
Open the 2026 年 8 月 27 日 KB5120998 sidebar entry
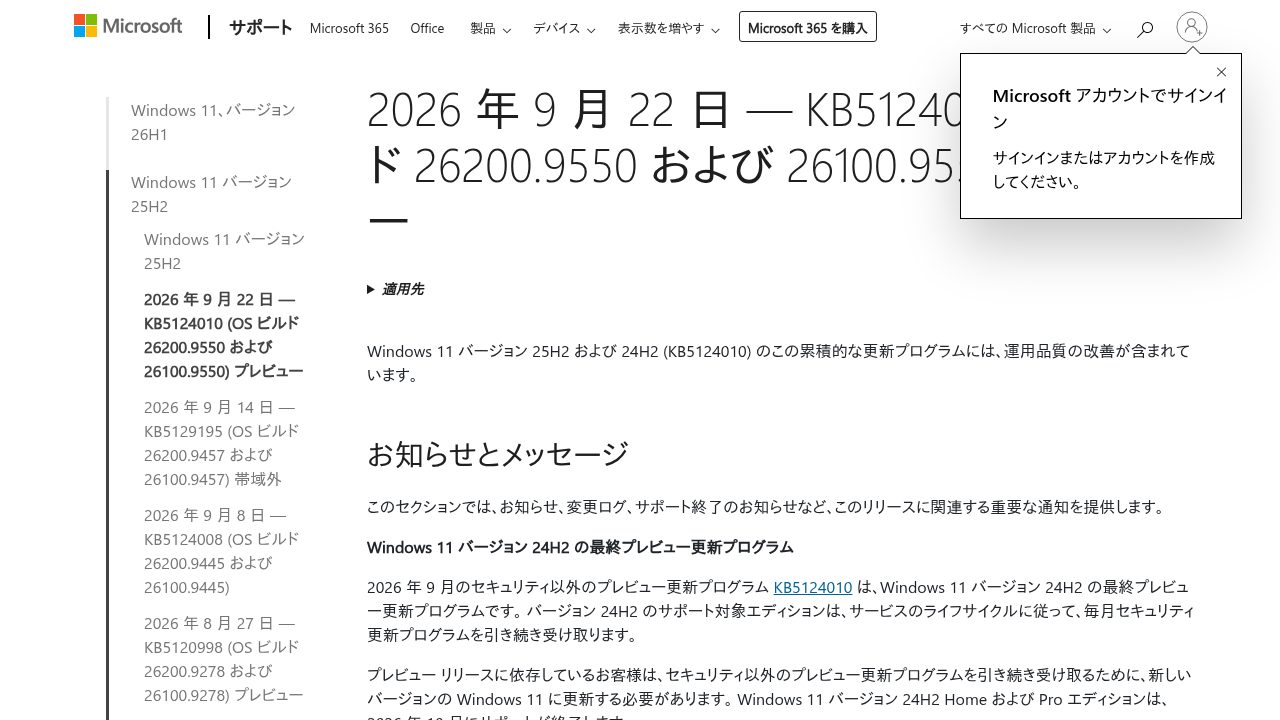pos(223,659)
